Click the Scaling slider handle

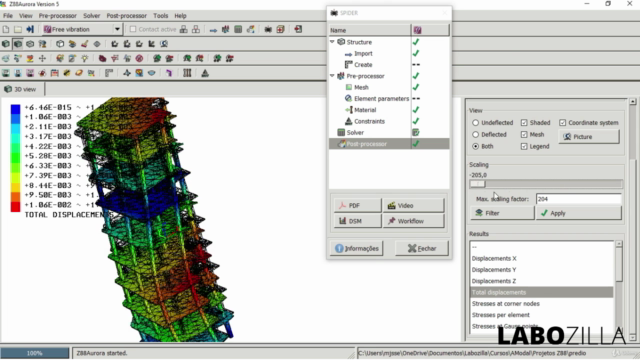pos(477,184)
